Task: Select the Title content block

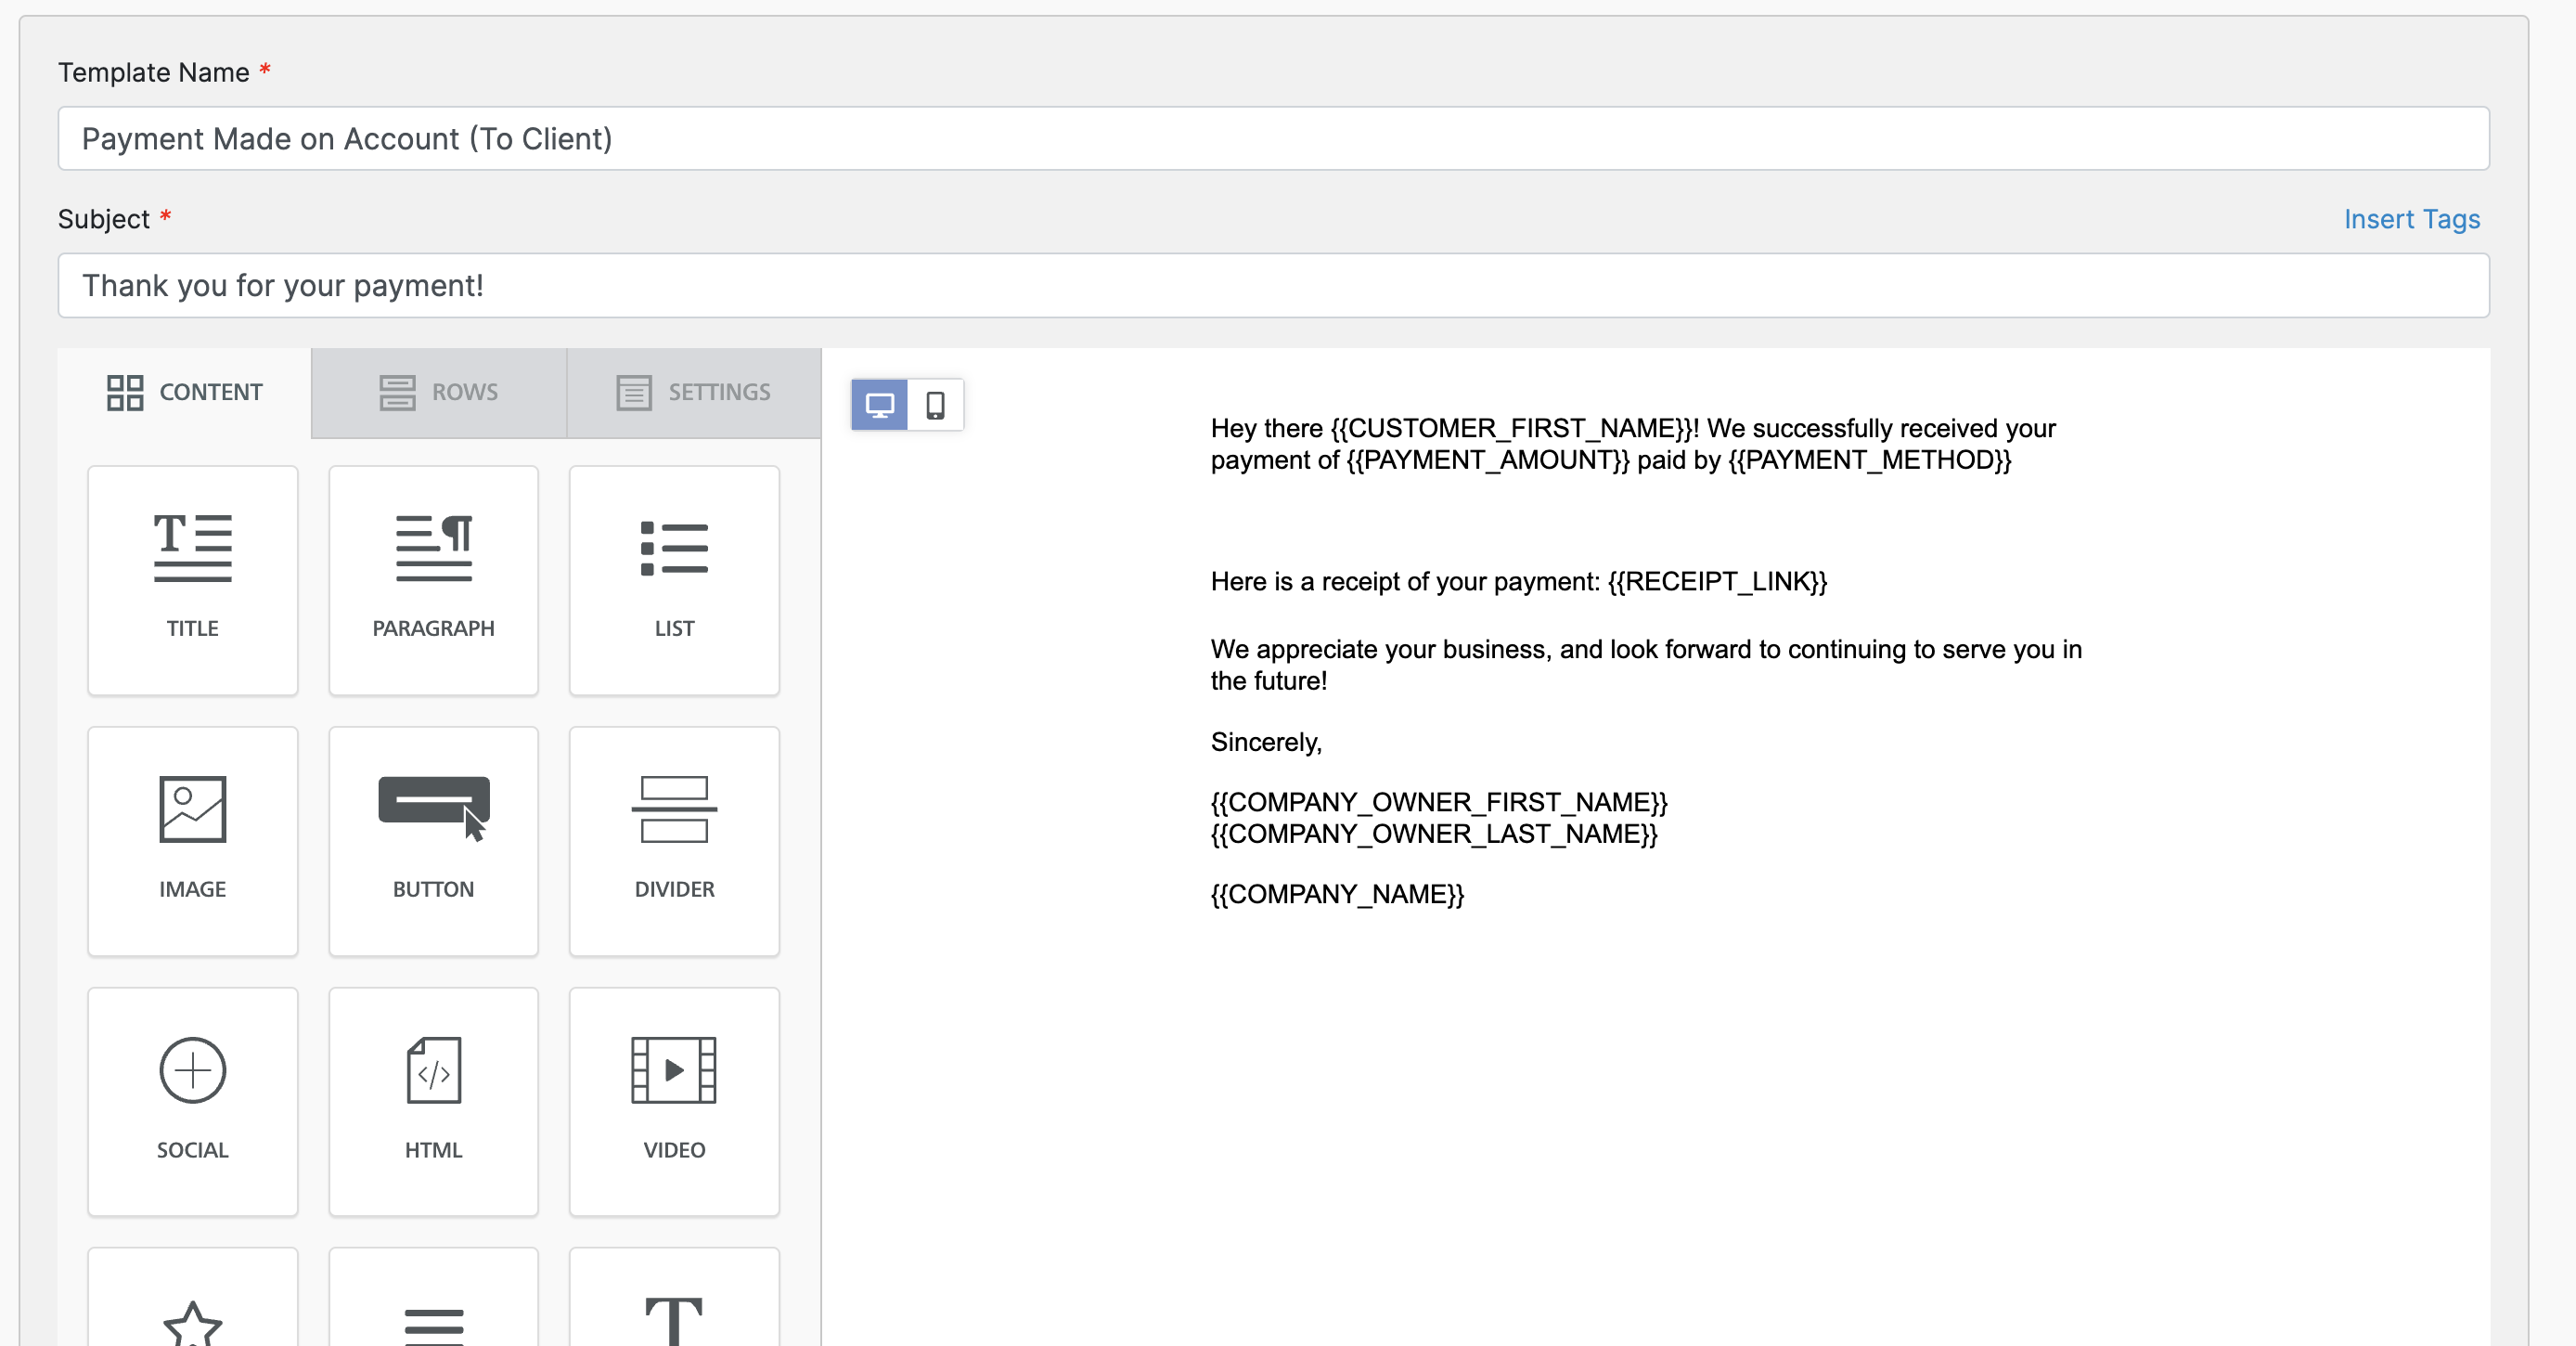Action: pos(192,579)
